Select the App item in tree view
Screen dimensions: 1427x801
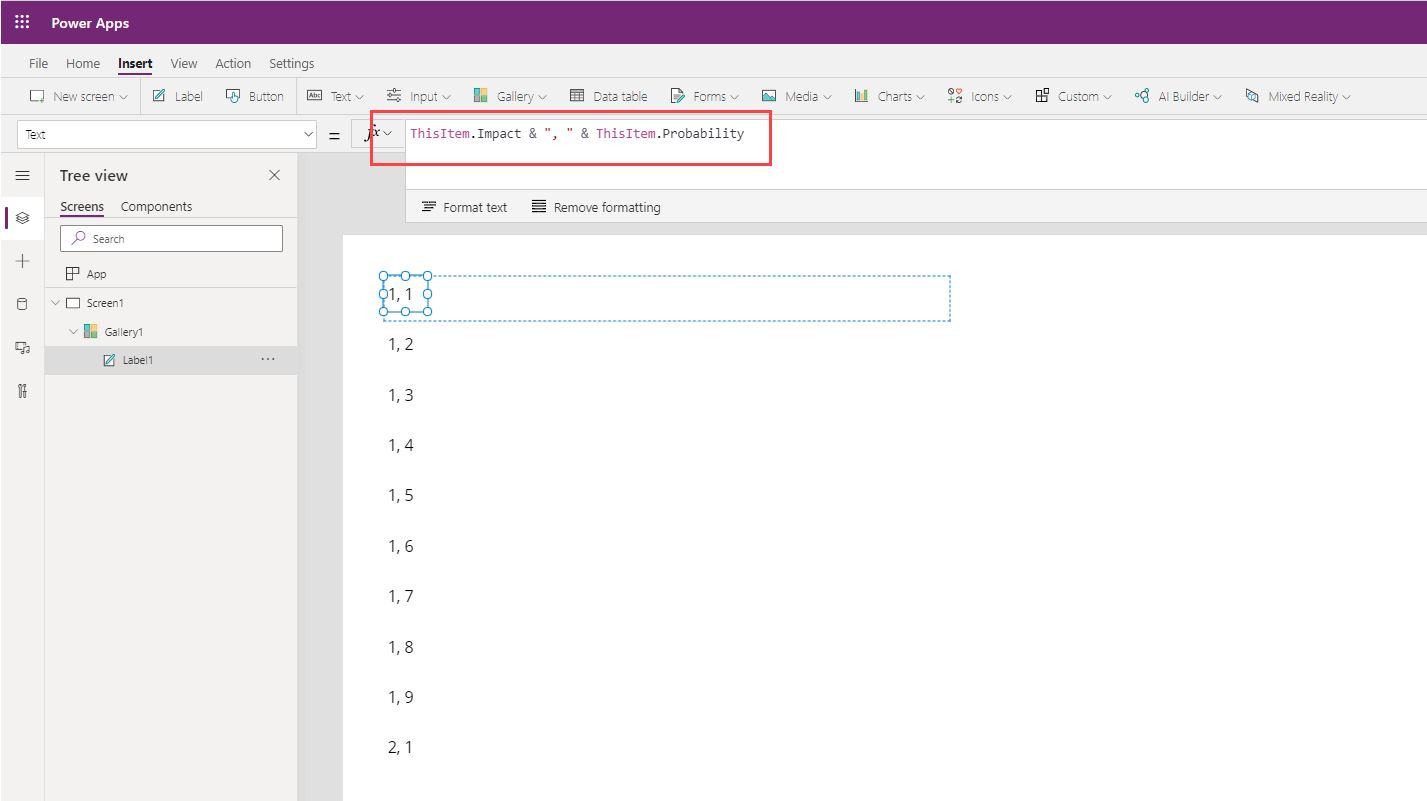tap(96, 273)
